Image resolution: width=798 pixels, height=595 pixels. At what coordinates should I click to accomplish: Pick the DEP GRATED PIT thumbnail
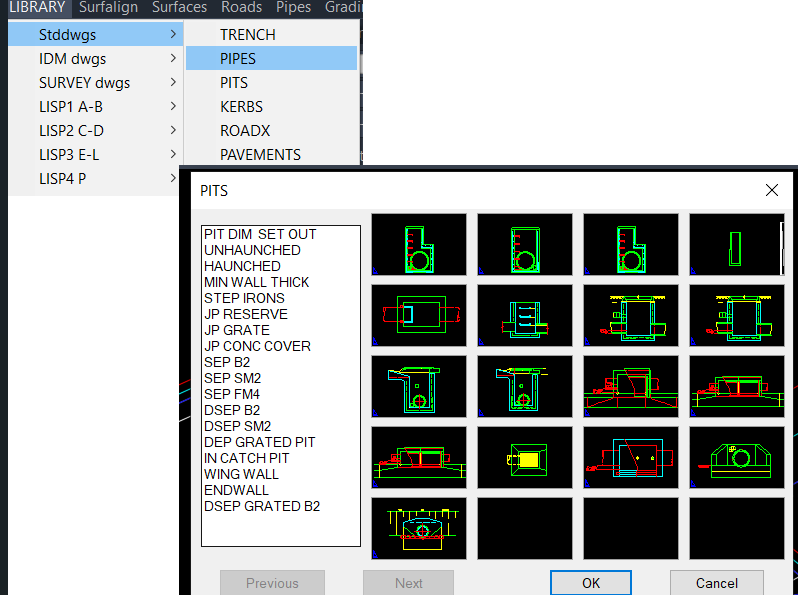coord(525,458)
